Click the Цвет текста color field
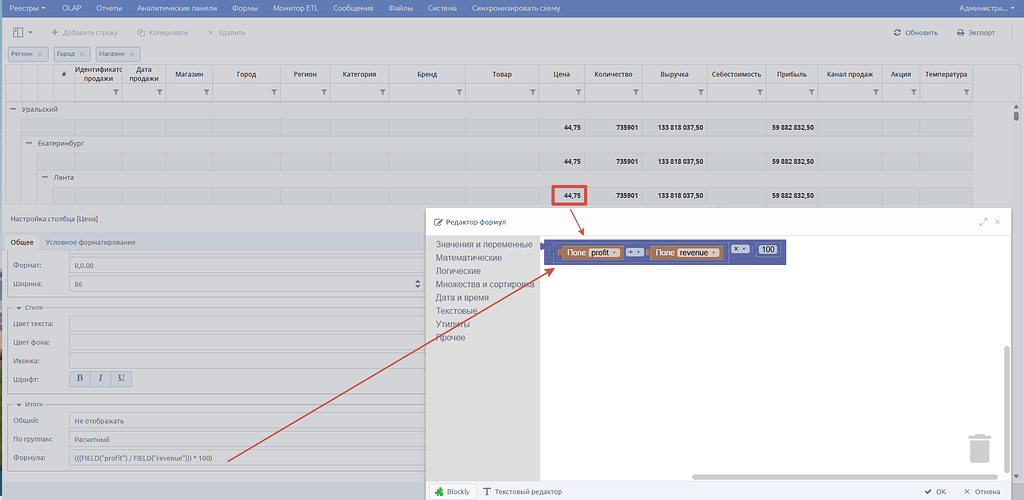The image size is (1024, 500). pyautogui.click(x=247, y=324)
